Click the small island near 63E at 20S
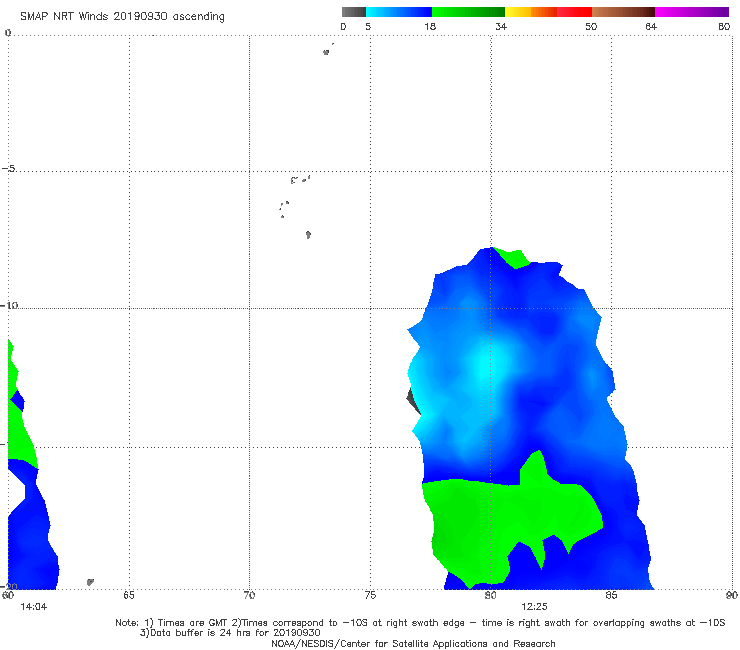Image resolution: width=740 pixels, height=650 pixels. (90, 582)
